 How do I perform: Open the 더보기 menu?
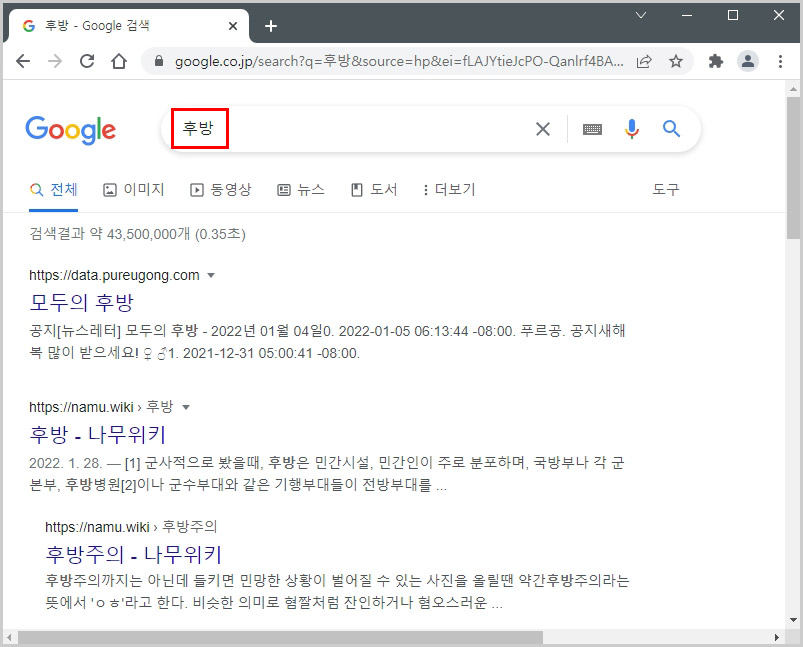pos(449,190)
